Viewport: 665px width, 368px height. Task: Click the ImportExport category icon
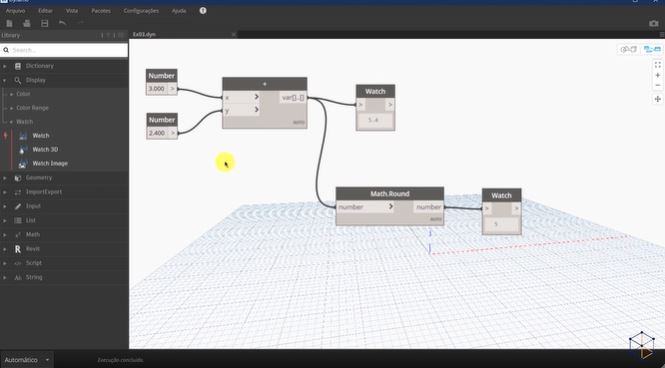tap(18, 192)
